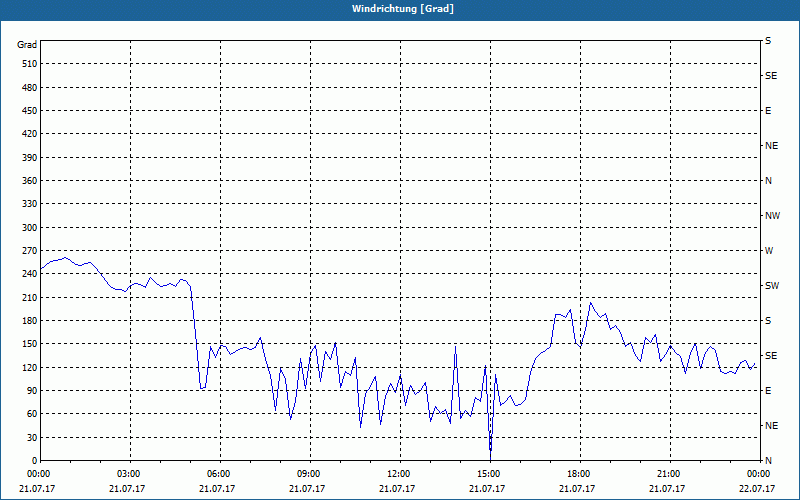The width and height of the screenshot is (800, 500).
Task: Click the 360 y-axis tick label
Action: tap(30, 181)
